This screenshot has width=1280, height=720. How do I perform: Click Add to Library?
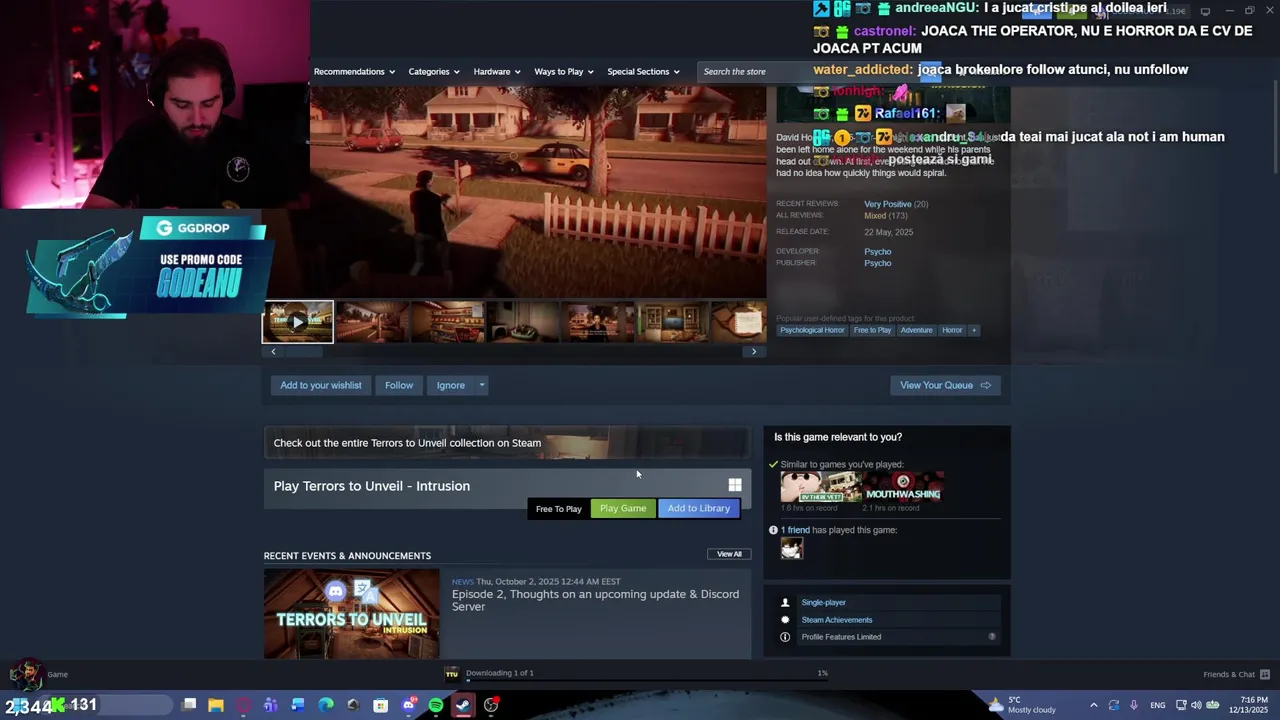[x=699, y=508]
